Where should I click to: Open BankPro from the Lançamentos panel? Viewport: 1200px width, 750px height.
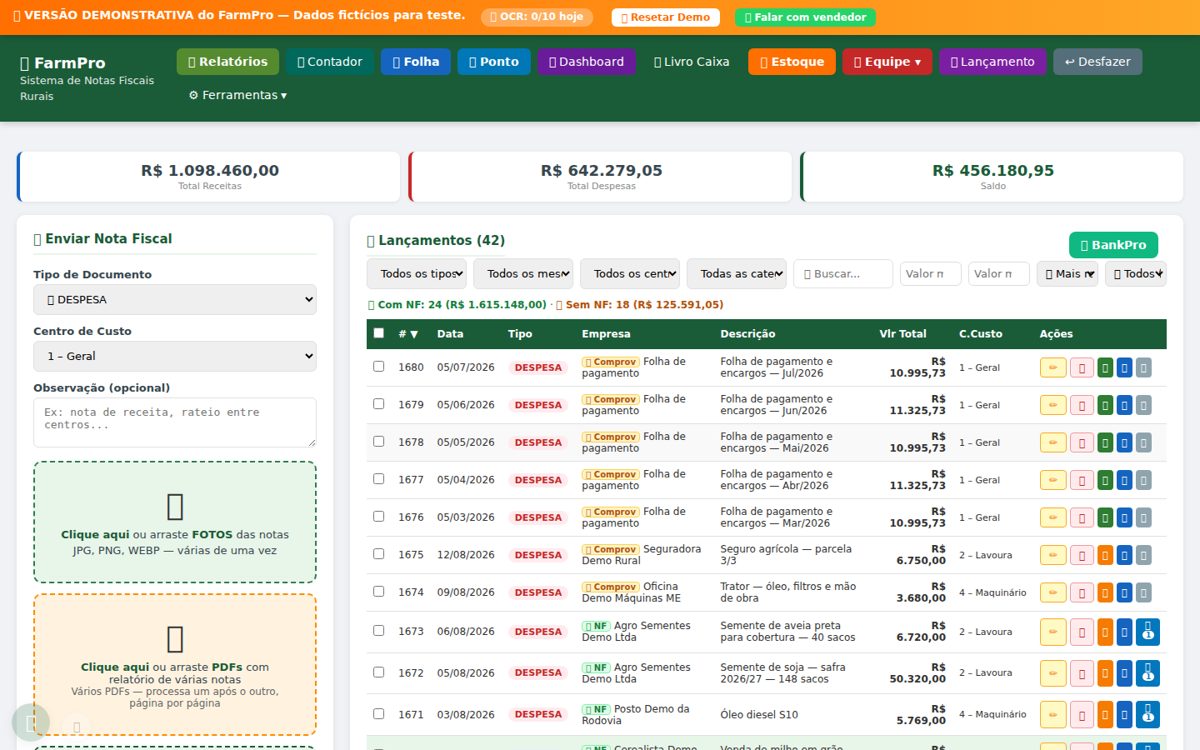(x=1113, y=245)
